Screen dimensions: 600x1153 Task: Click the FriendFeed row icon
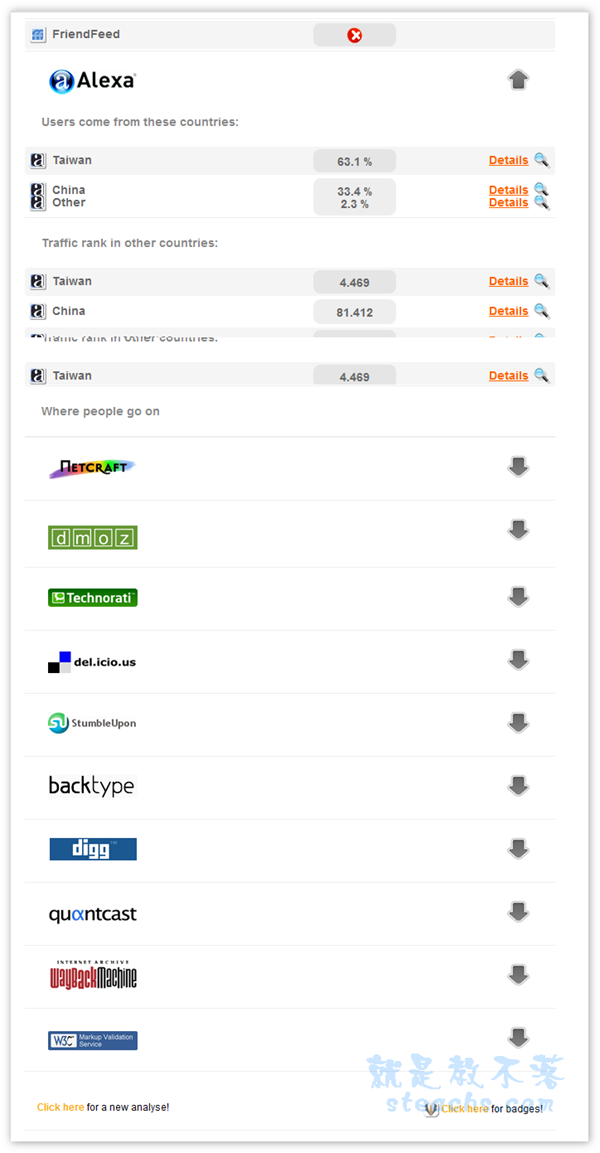38,35
